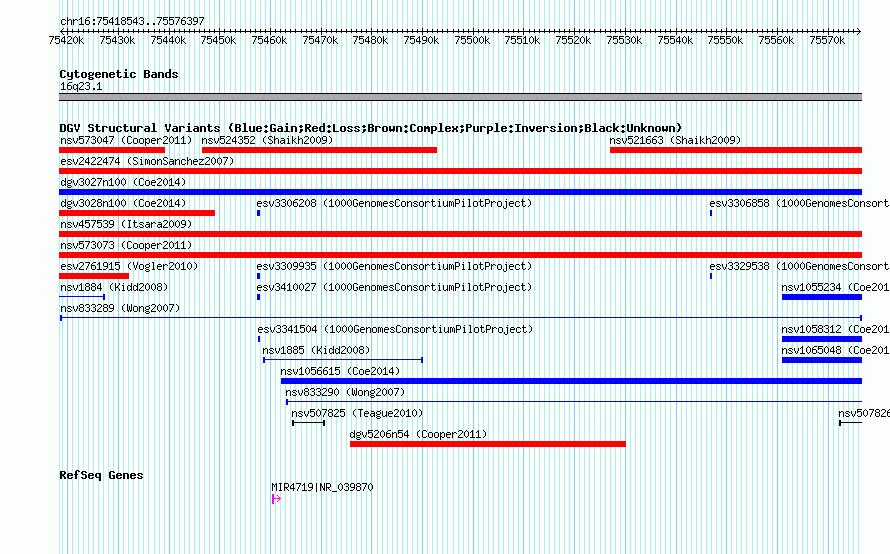890x554 pixels.
Task: Select the esv2761915 red bar
Action: pos(94,276)
